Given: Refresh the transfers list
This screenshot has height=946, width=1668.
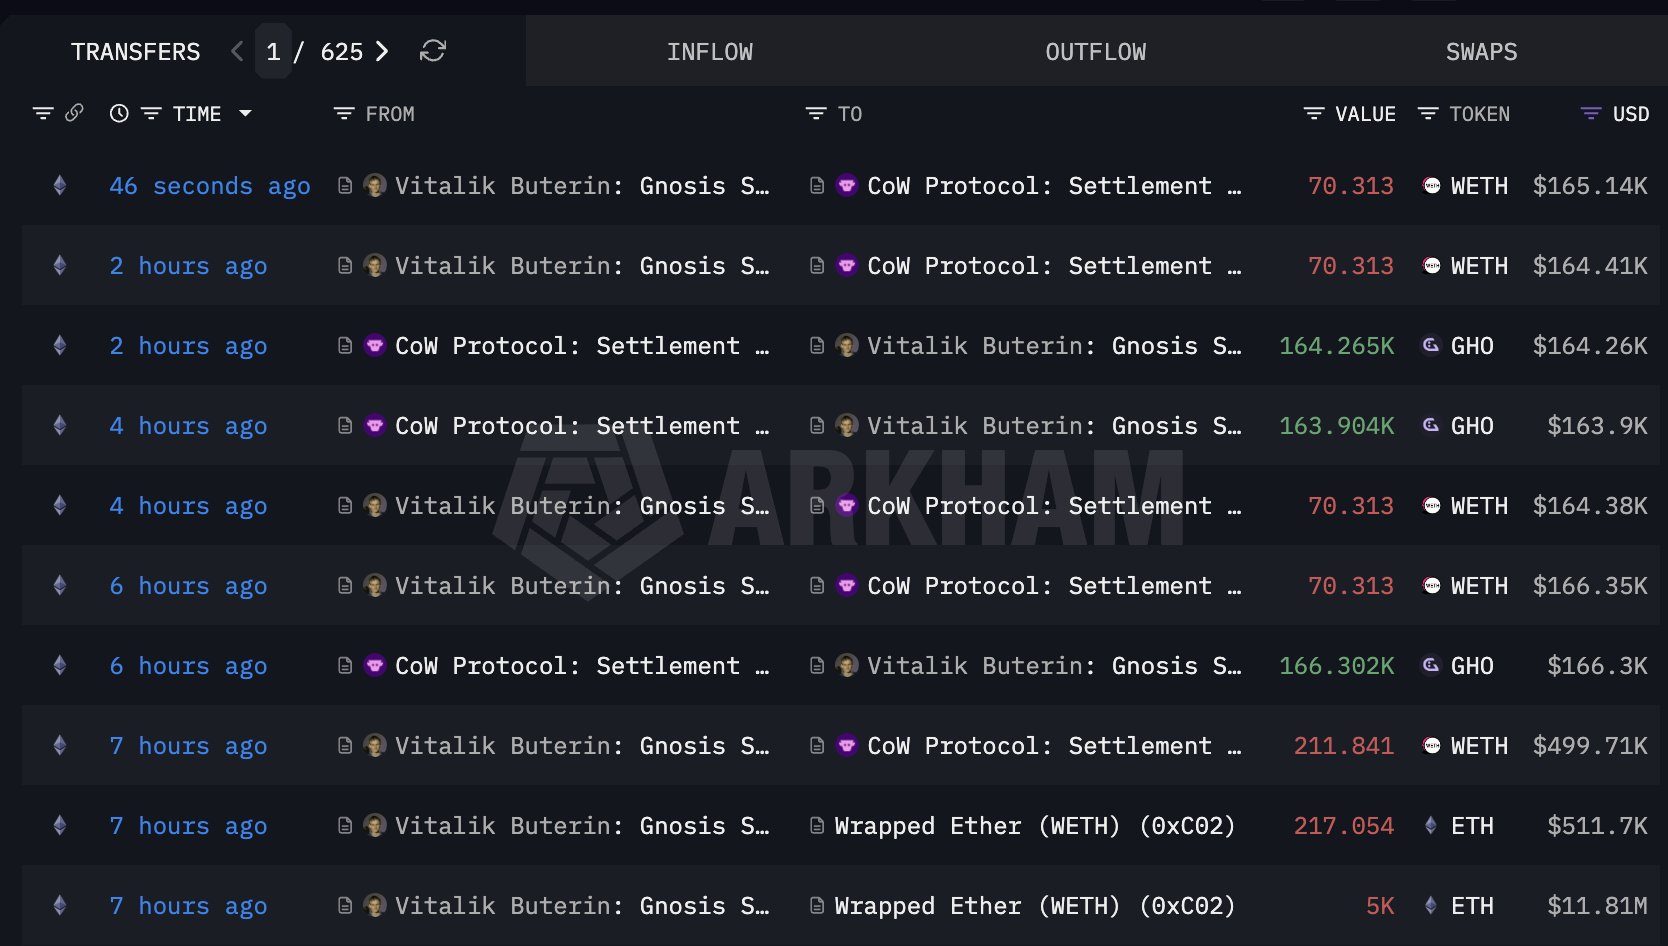Looking at the screenshot, I should (433, 51).
